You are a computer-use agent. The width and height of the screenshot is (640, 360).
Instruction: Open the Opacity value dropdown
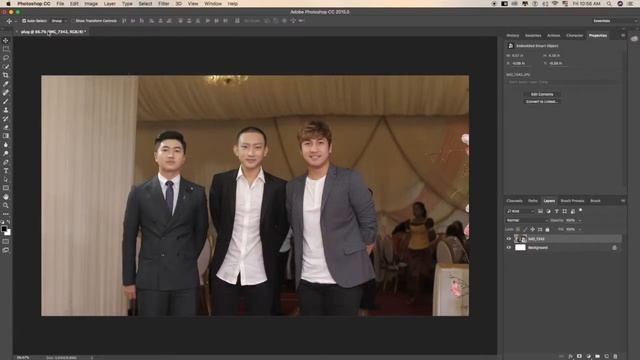click(x=579, y=220)
